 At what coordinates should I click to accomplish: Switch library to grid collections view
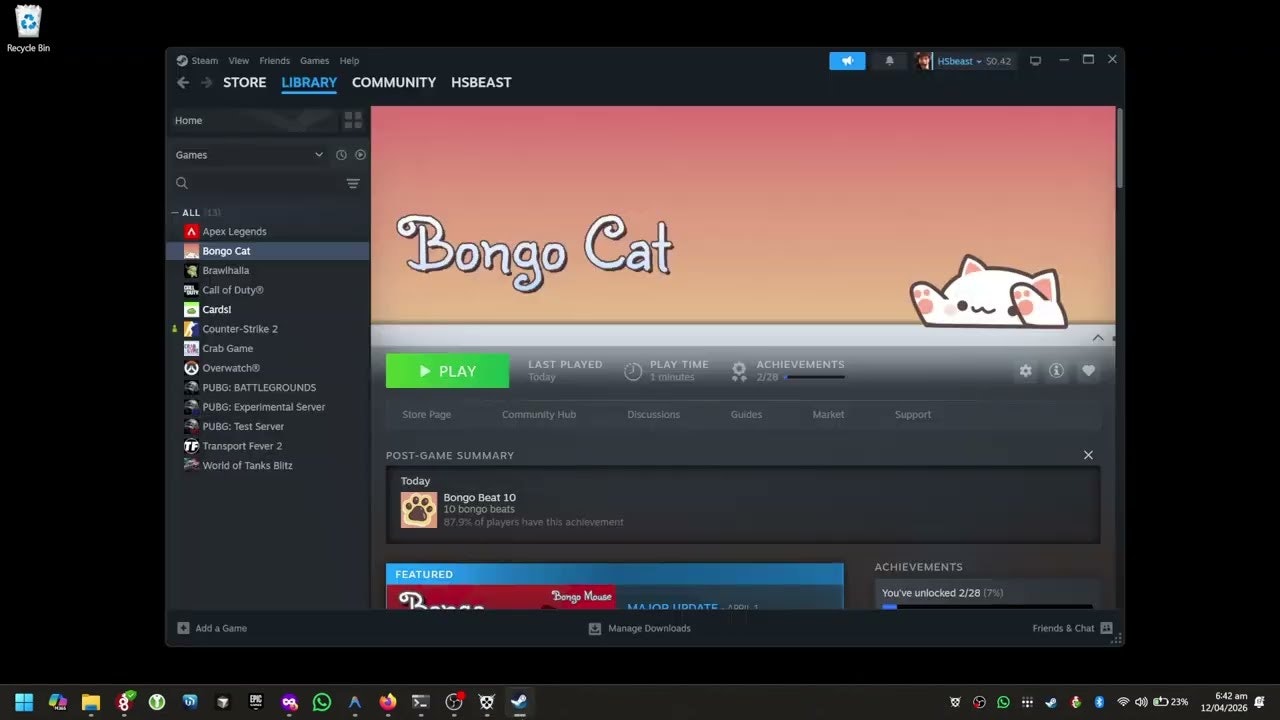click(x=353, y=120)
